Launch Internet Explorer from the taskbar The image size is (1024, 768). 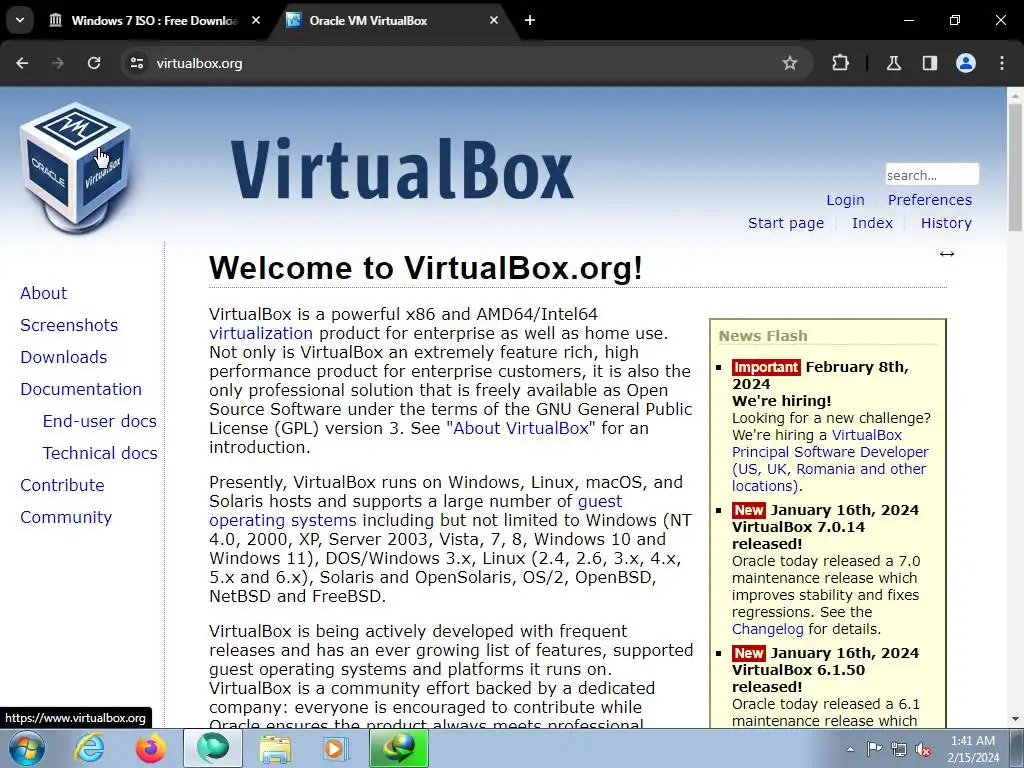(x=89, y=748)
